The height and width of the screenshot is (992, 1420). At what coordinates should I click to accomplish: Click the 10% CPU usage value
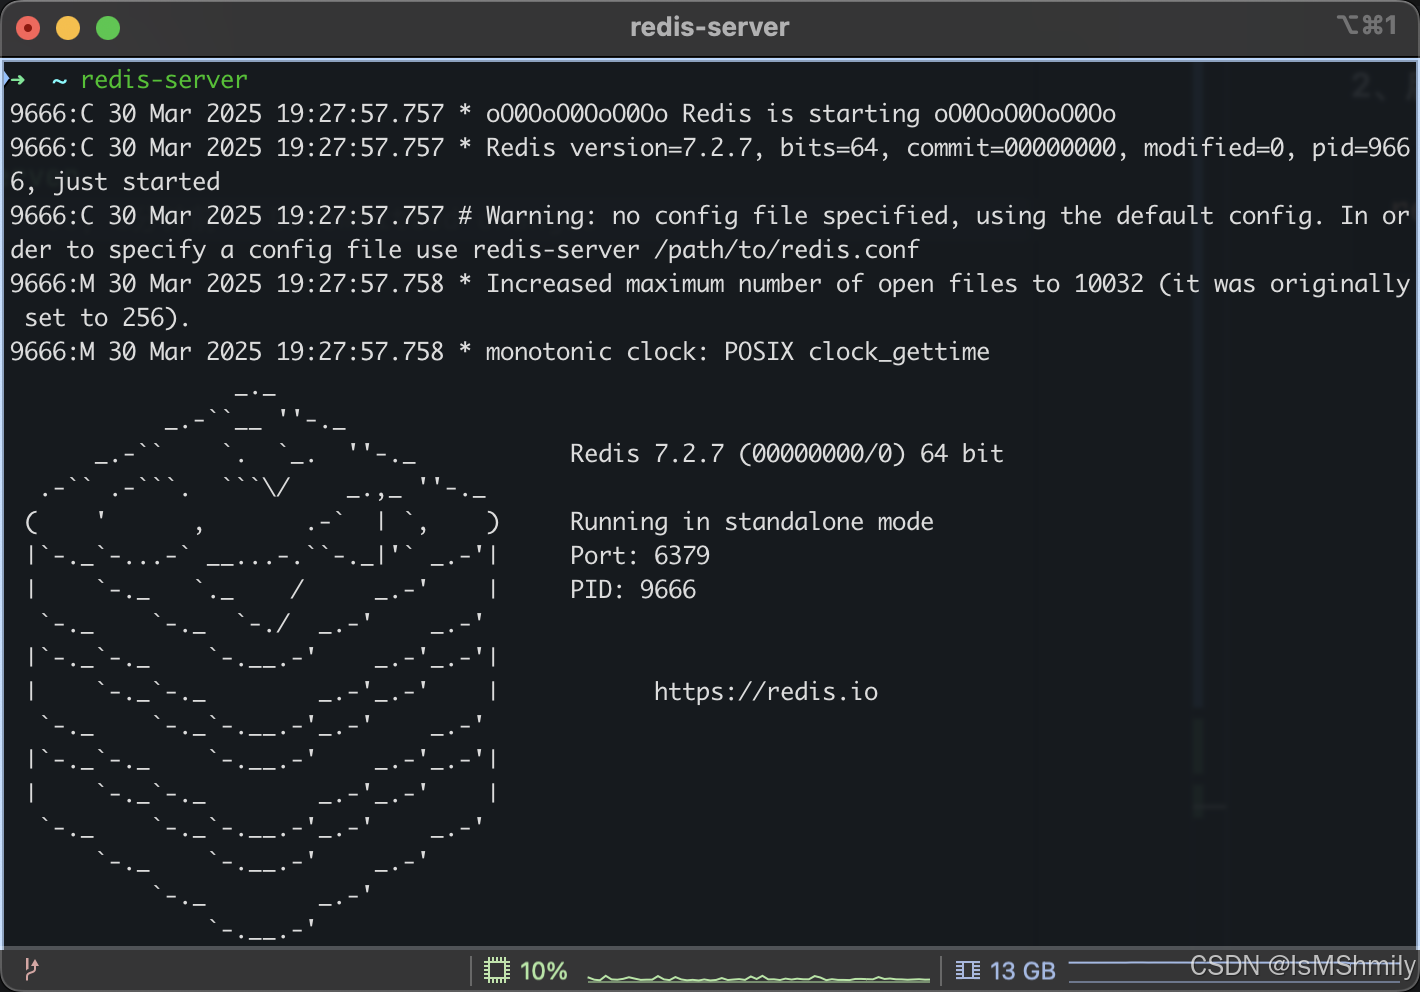pos(543,971)
